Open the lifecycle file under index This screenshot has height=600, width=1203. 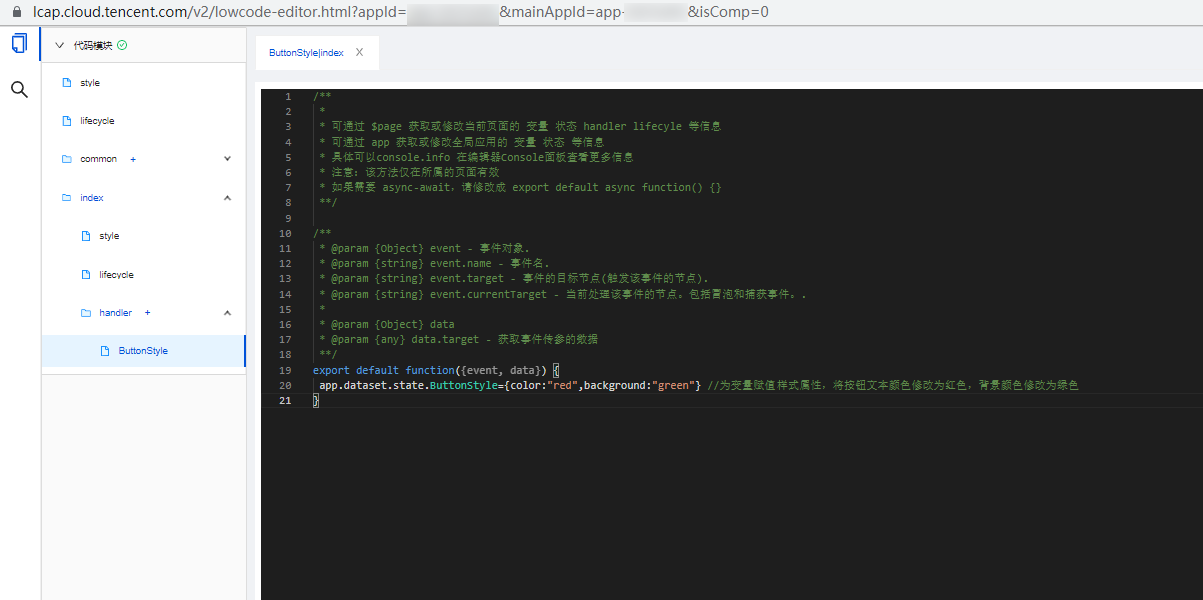pyautogui.click(x=116, y=275)
